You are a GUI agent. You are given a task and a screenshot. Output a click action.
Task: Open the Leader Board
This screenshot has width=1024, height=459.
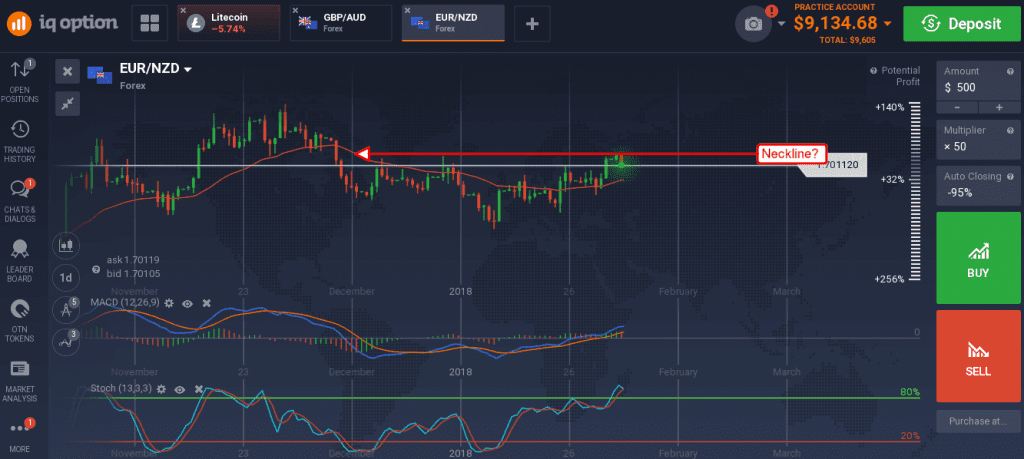pos(20,261)
